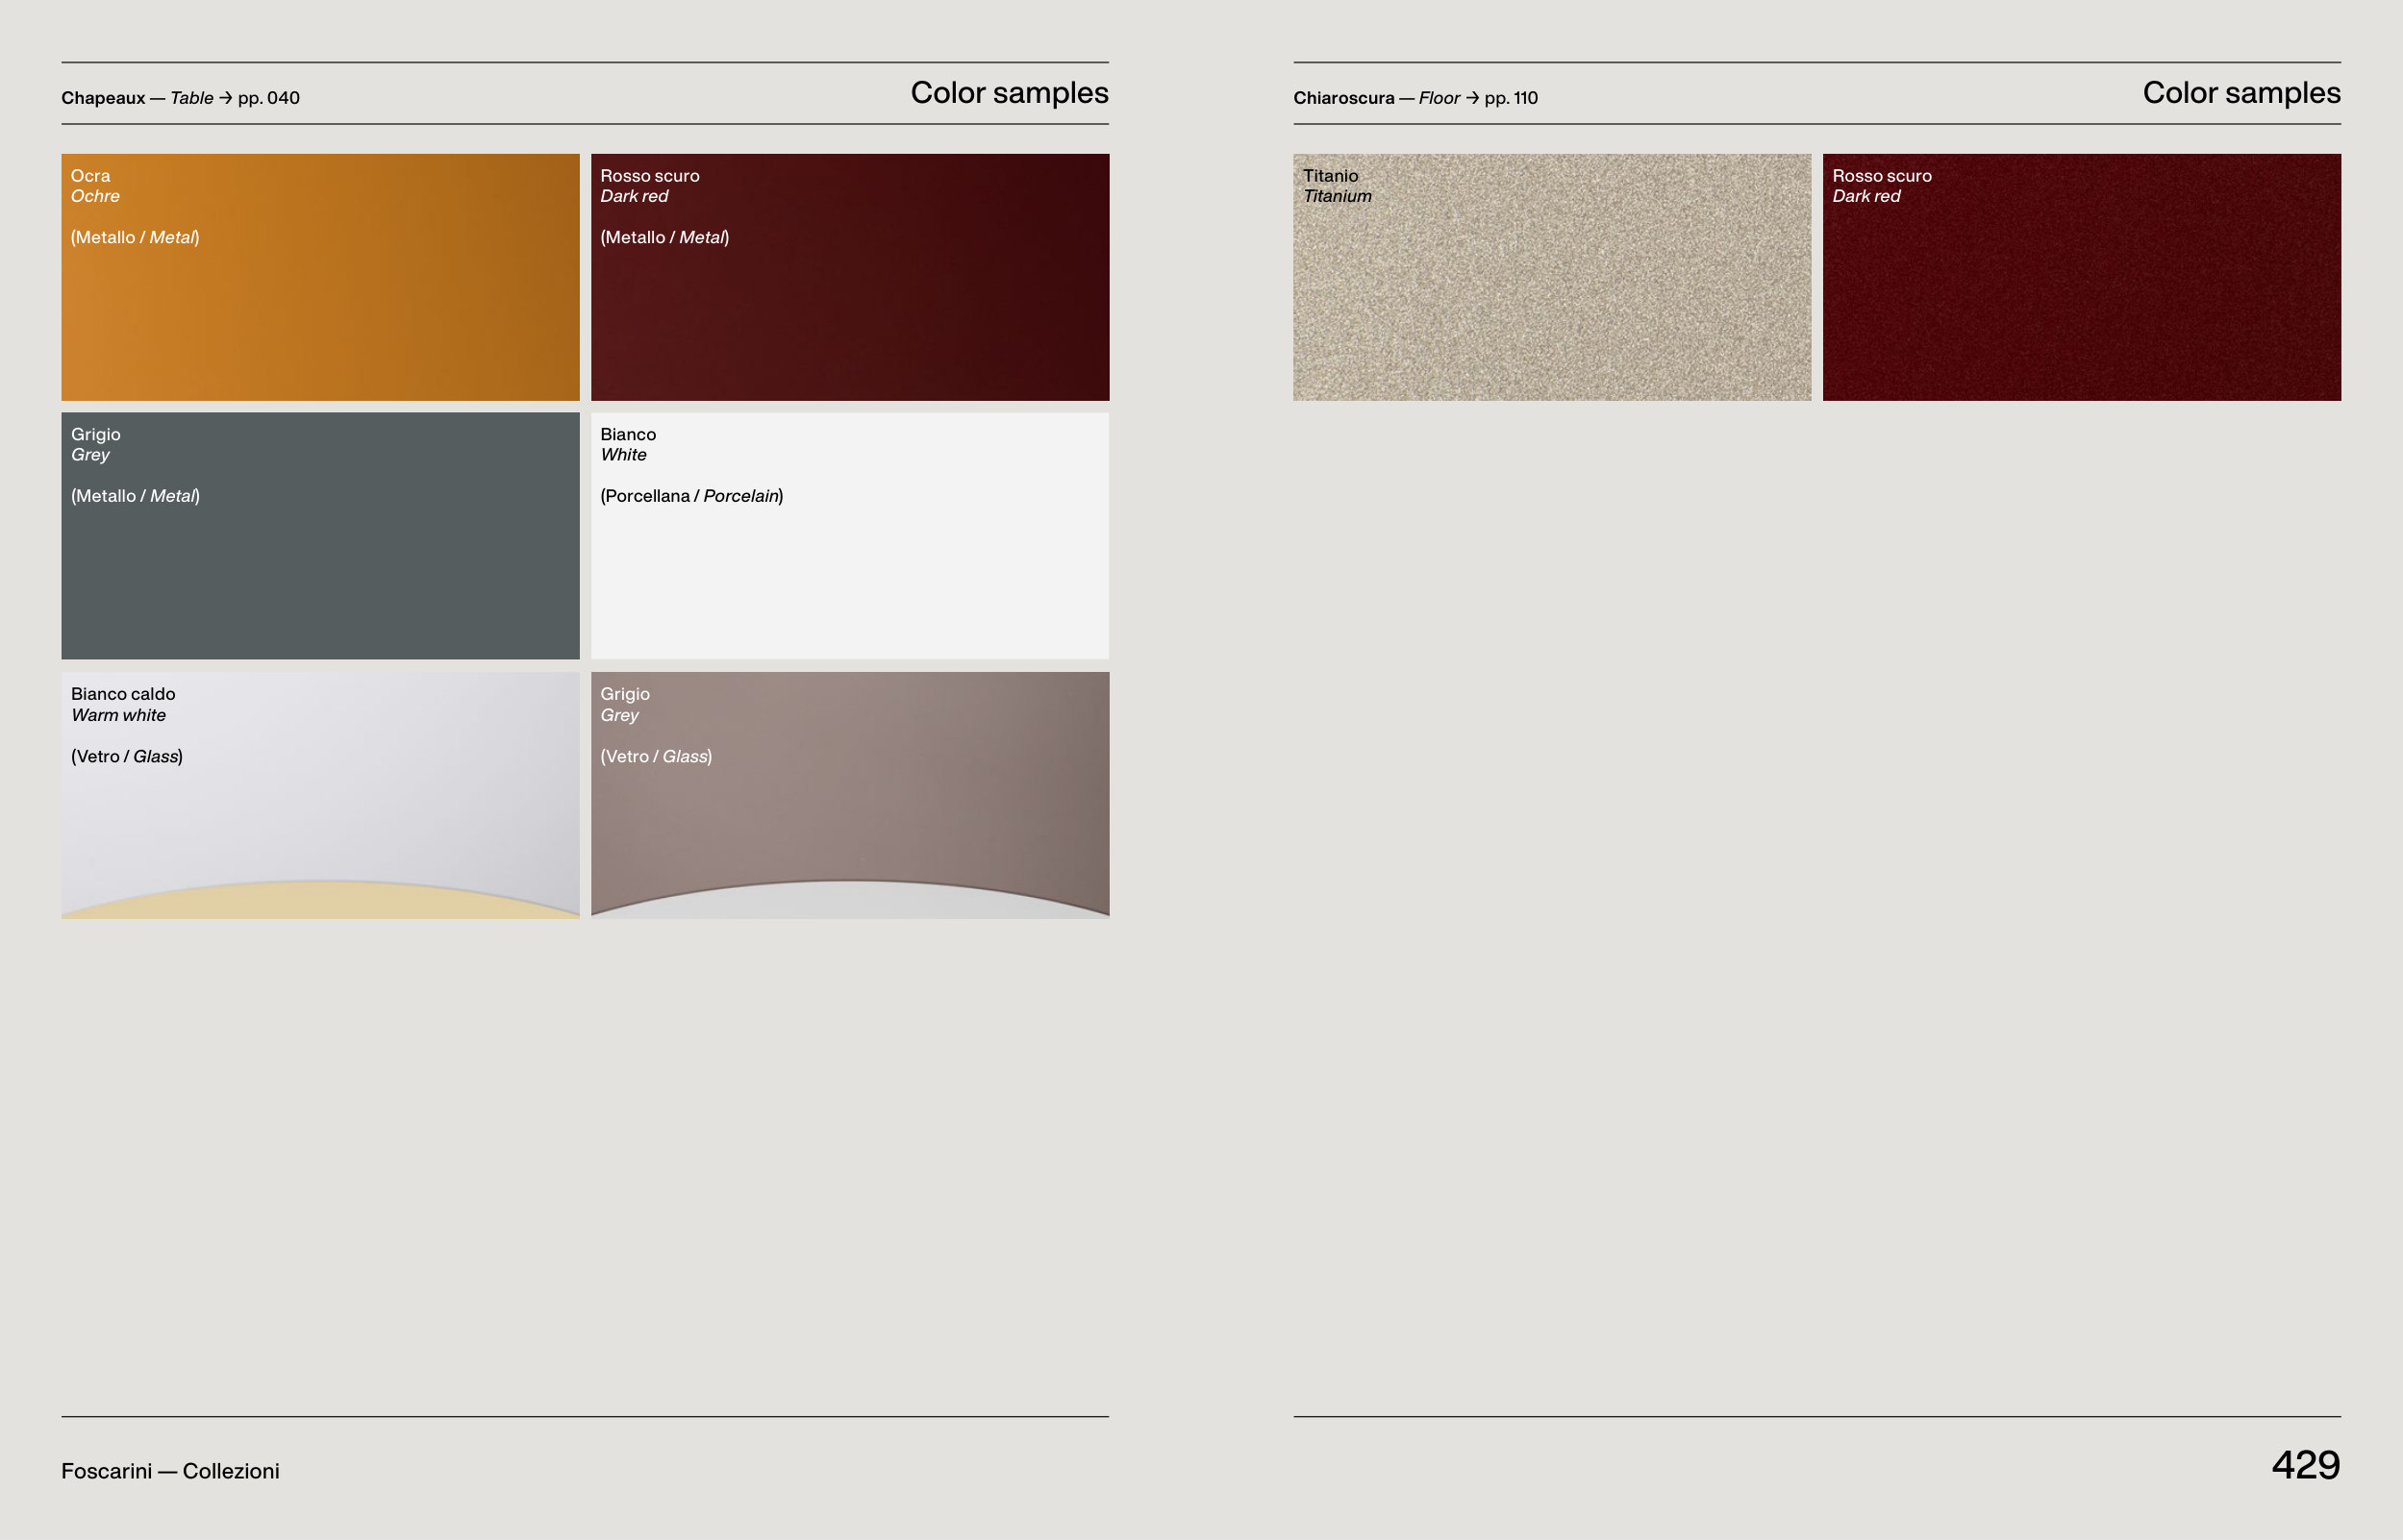
Task: Click the Foscarini — Collezioni footer text
Action: 170,1471
